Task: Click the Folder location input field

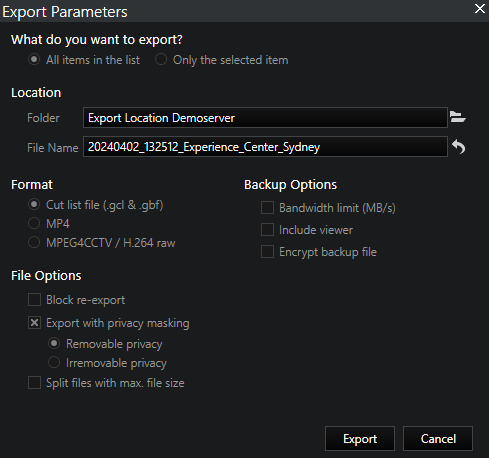Action: [x=265, y=117]
